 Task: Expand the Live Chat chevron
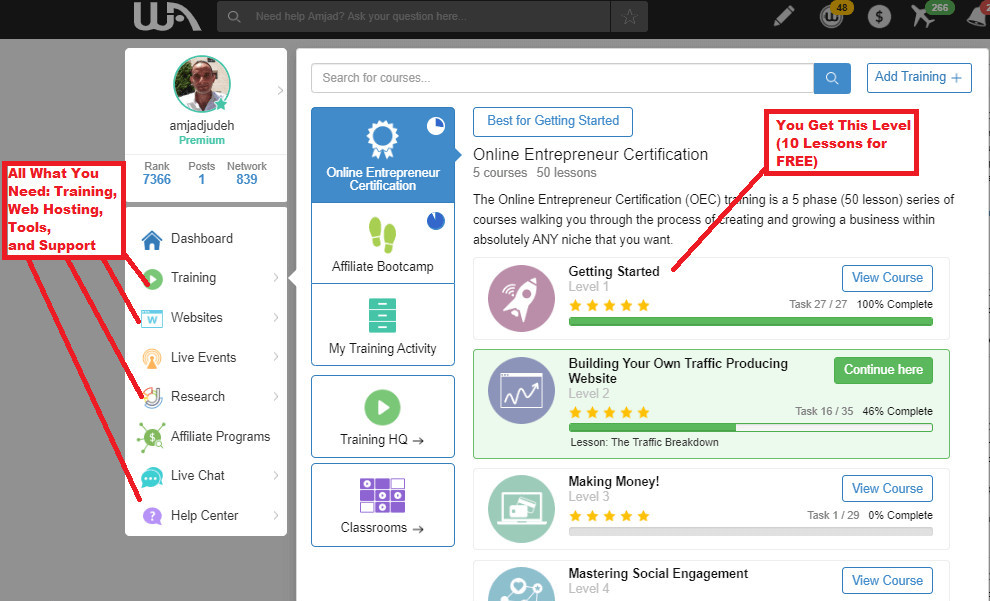pyautogui.click(x=276, y=475)
